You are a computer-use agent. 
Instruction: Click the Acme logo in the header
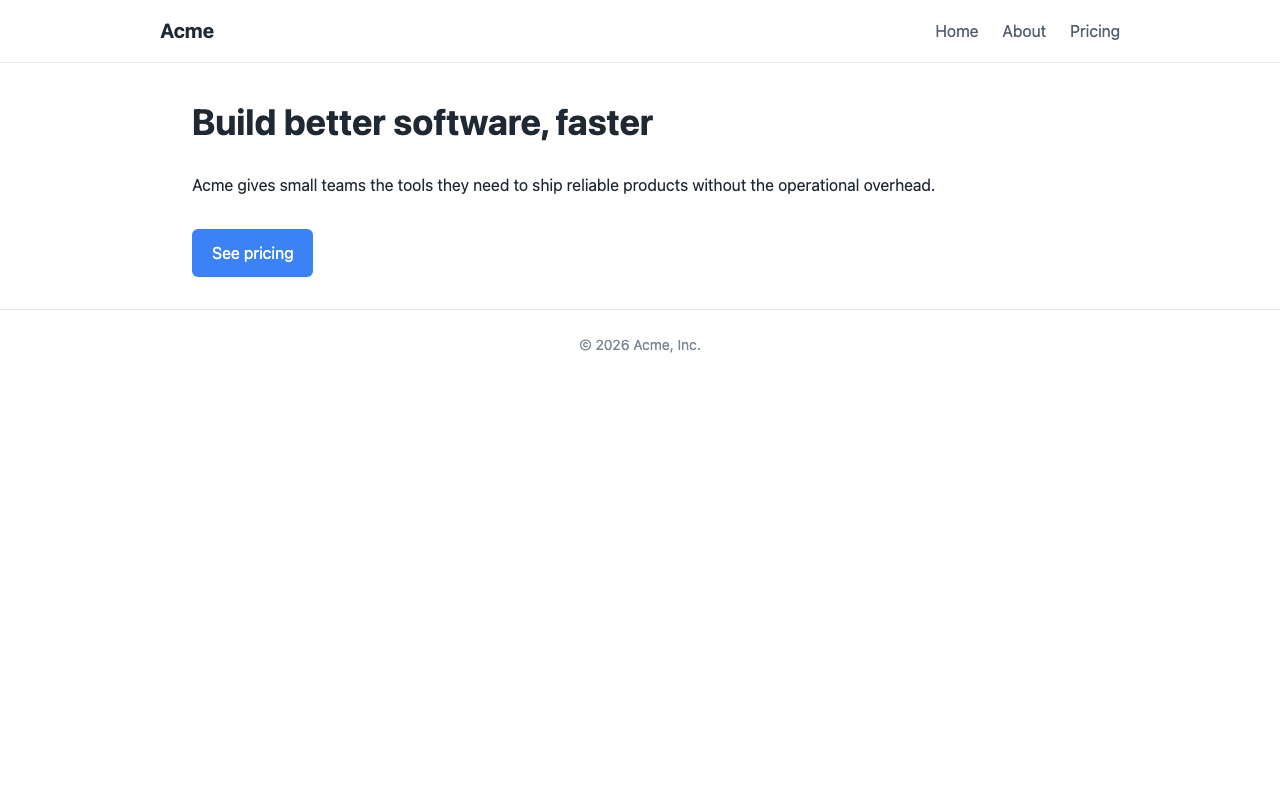(x=187, y=31)
